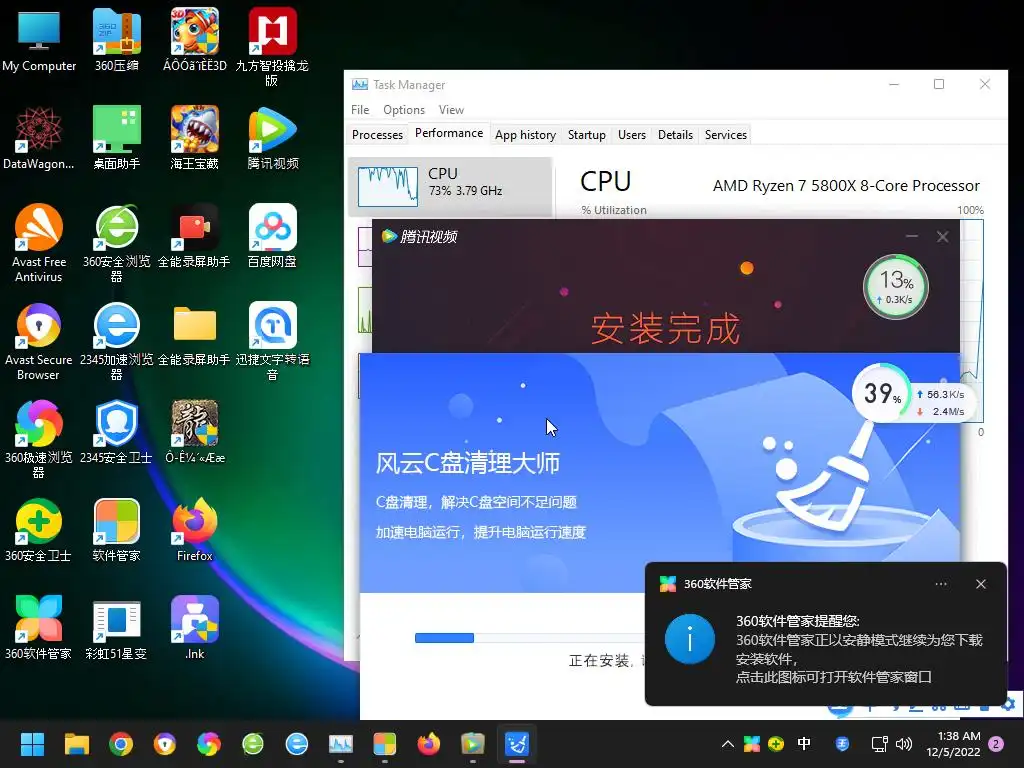Screen dimensions: 1024x768
Task: Open 360极速浏览器 desktop shortcut
Action: (39, 439)
